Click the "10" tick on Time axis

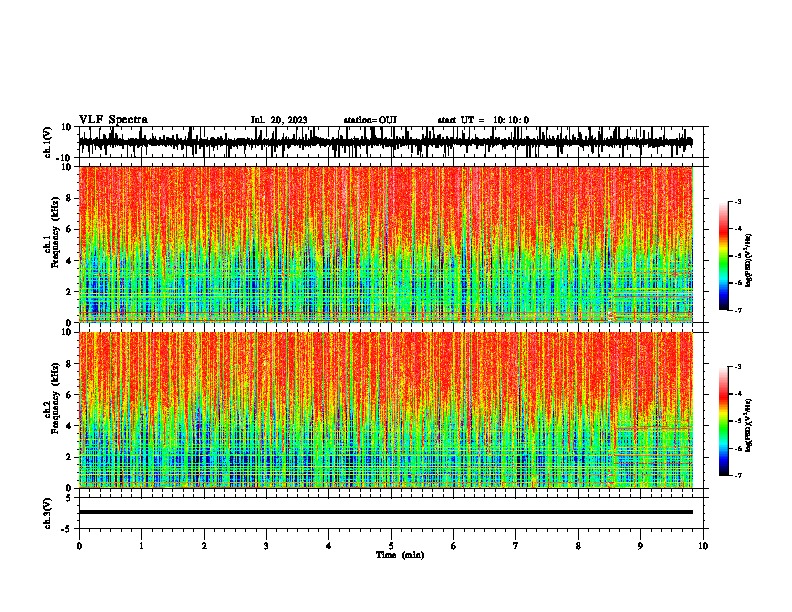(703, 546)
